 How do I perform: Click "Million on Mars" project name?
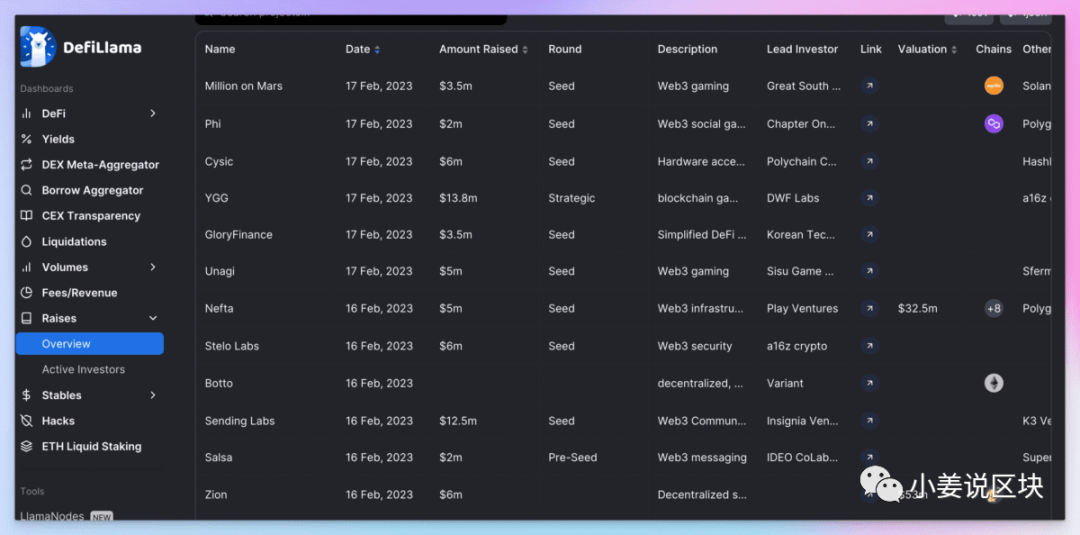pyautogui.click(x=243, y=86)
